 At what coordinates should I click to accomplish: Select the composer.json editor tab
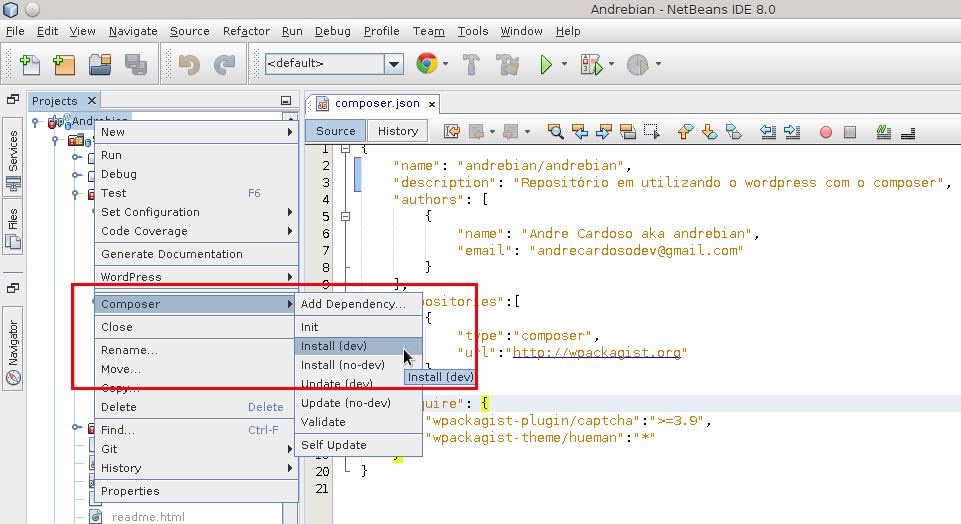click(377, 104)
